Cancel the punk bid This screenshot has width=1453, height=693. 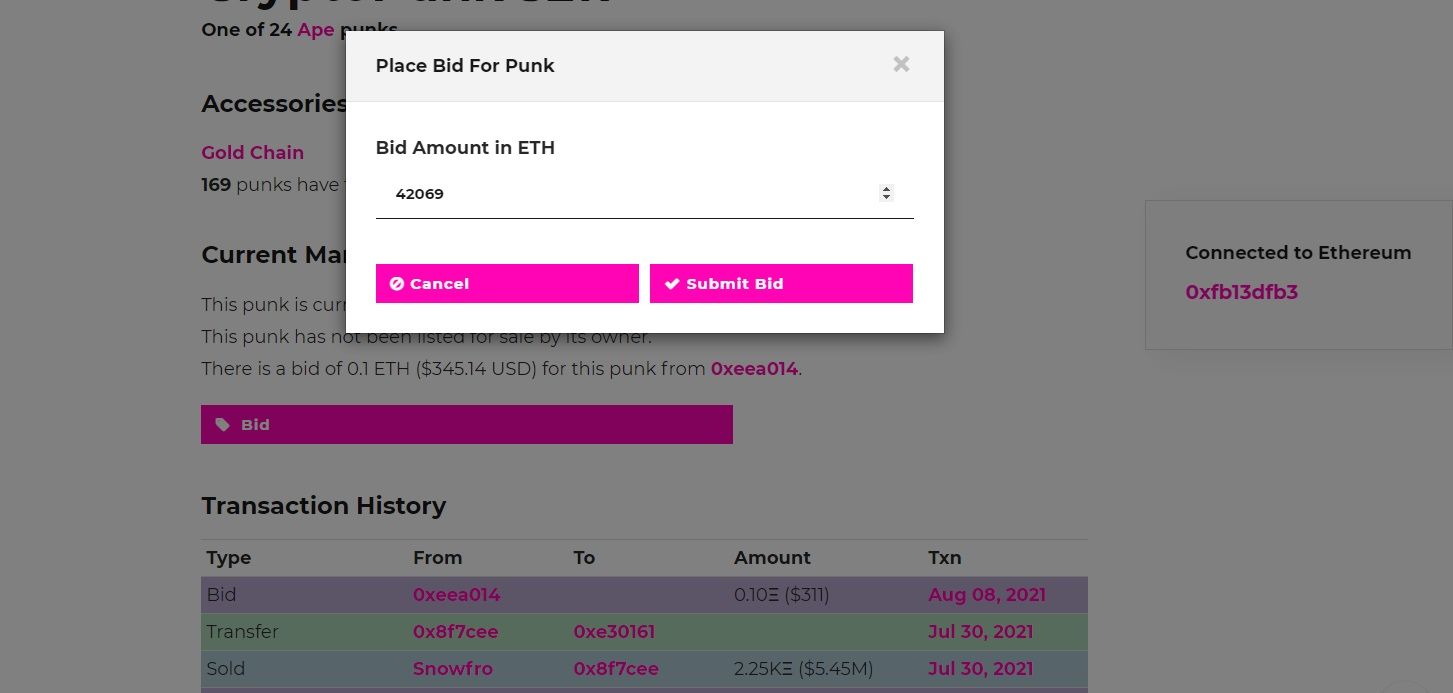point(507,283)
